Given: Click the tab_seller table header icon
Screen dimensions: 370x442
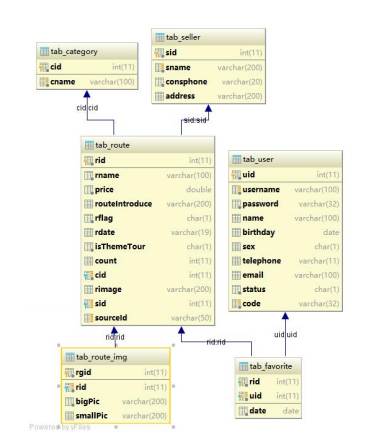Looking at the screenshot, I should coord(160,37).
